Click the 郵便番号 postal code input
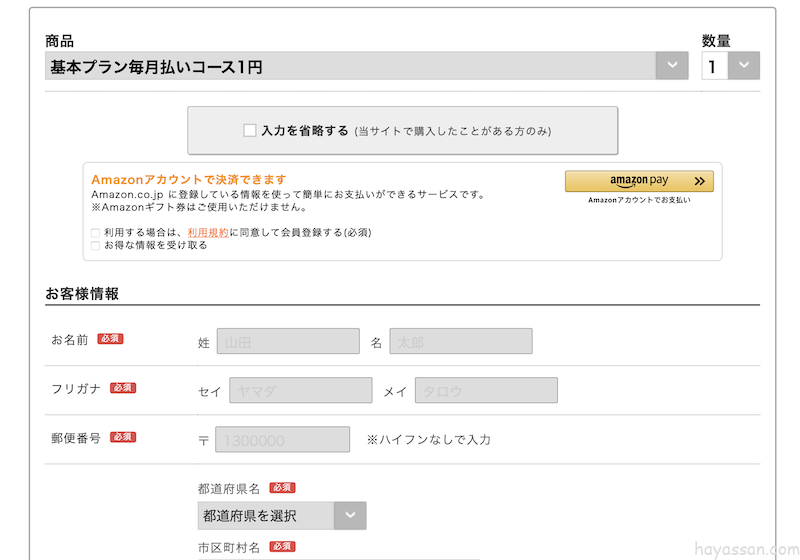 (282, 440)
